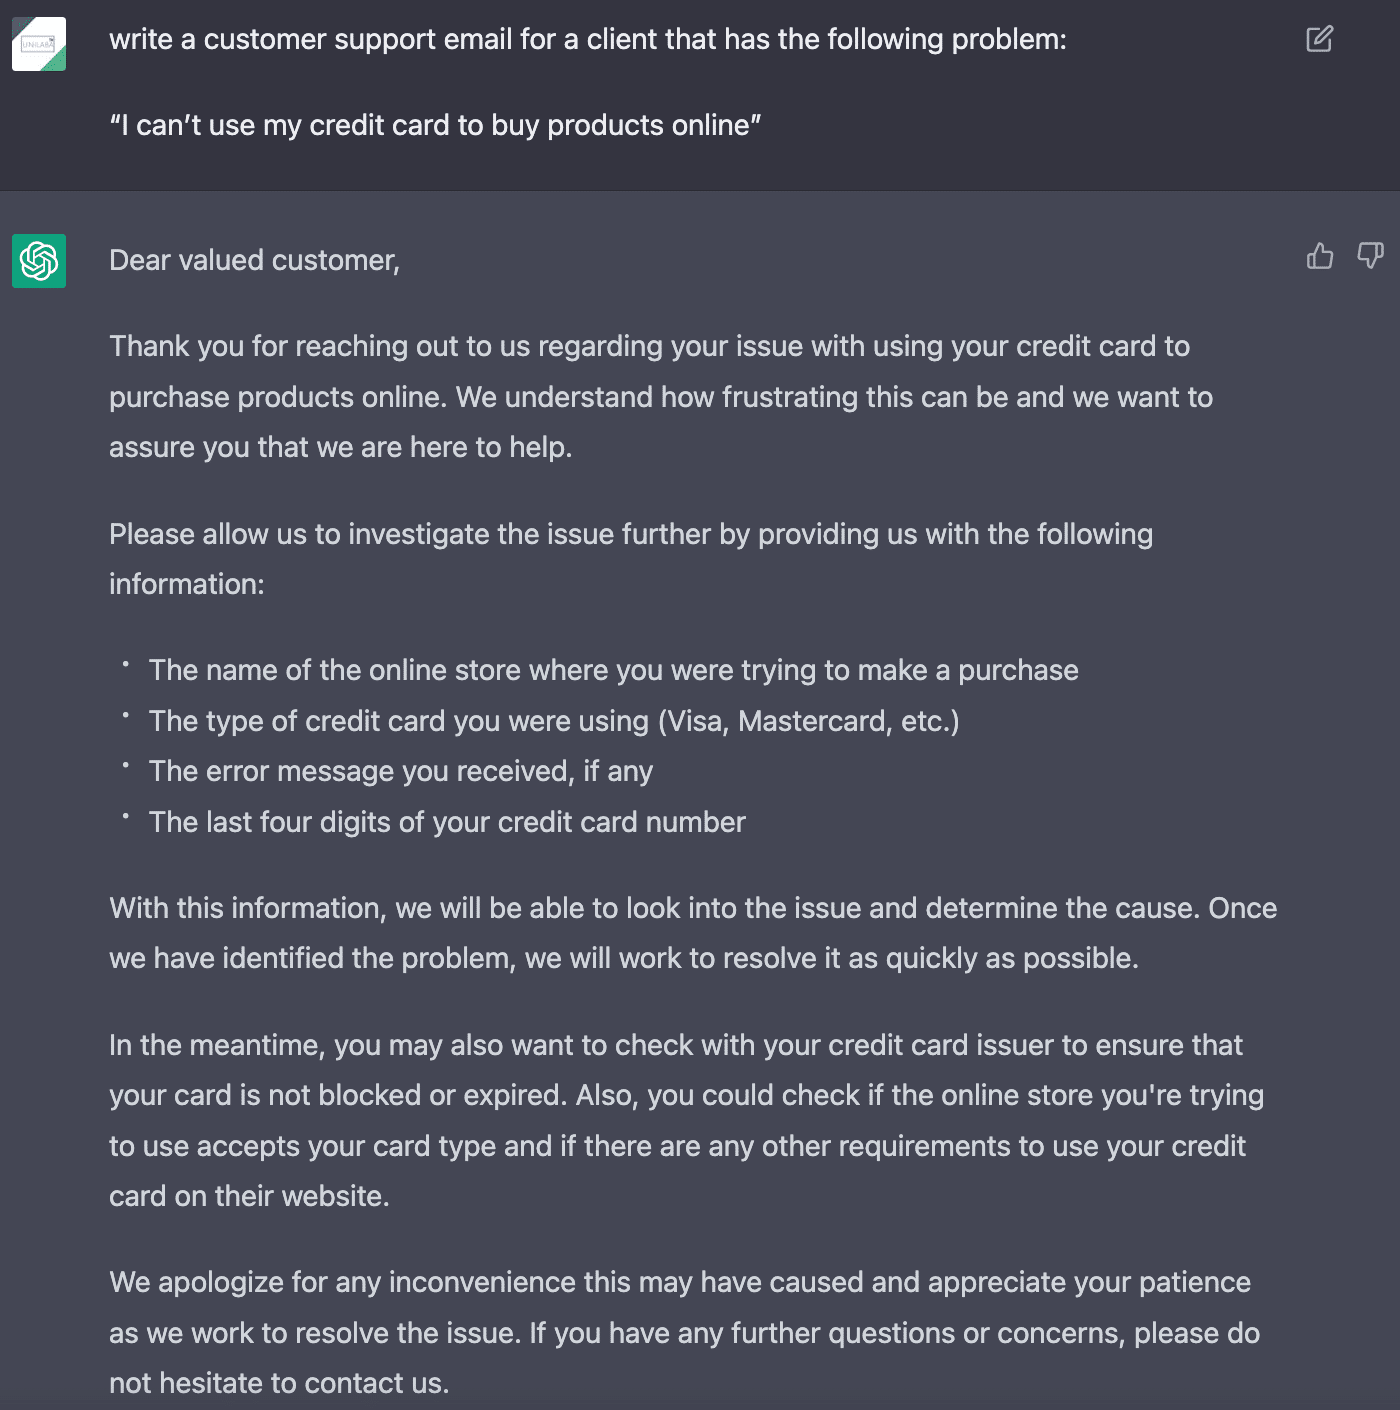Click the user prompt about customer support email
Screen dimensions: 1400x1410
click(587, 39)
